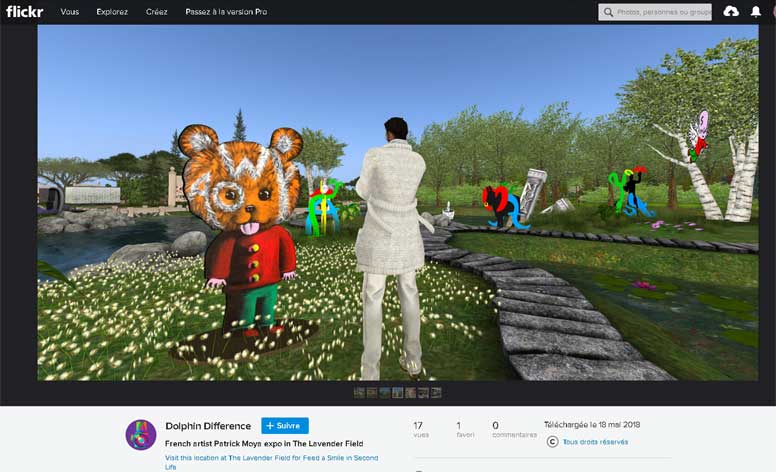Select the last thumbnail in the filmstrip
The height and width of the screenshot is (472, 776).
pyautogui.click(x=436, y=393)
